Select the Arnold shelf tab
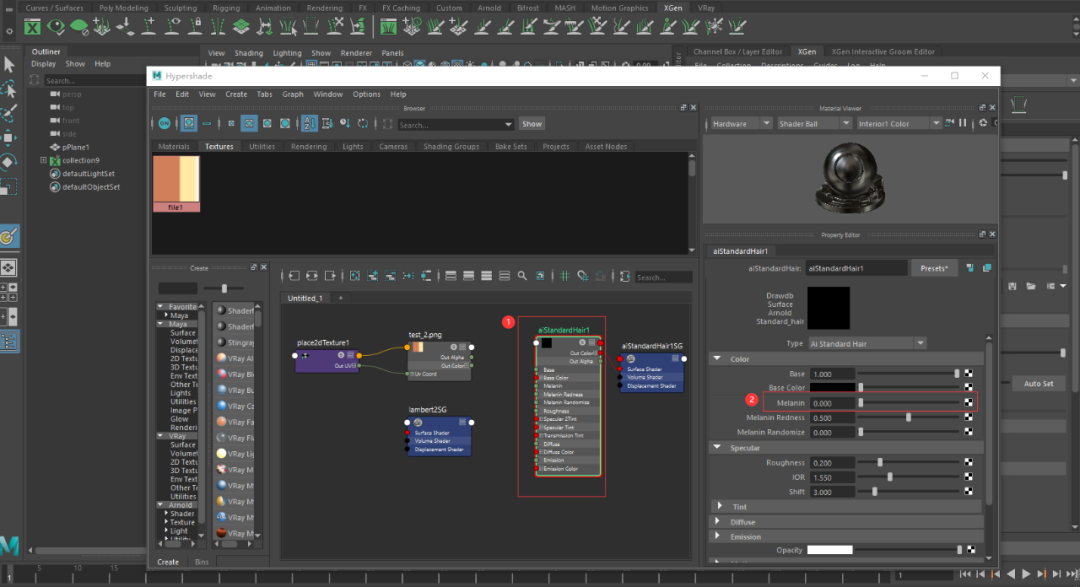This screenshot has width=1080, height=587. tap(489, 8)
